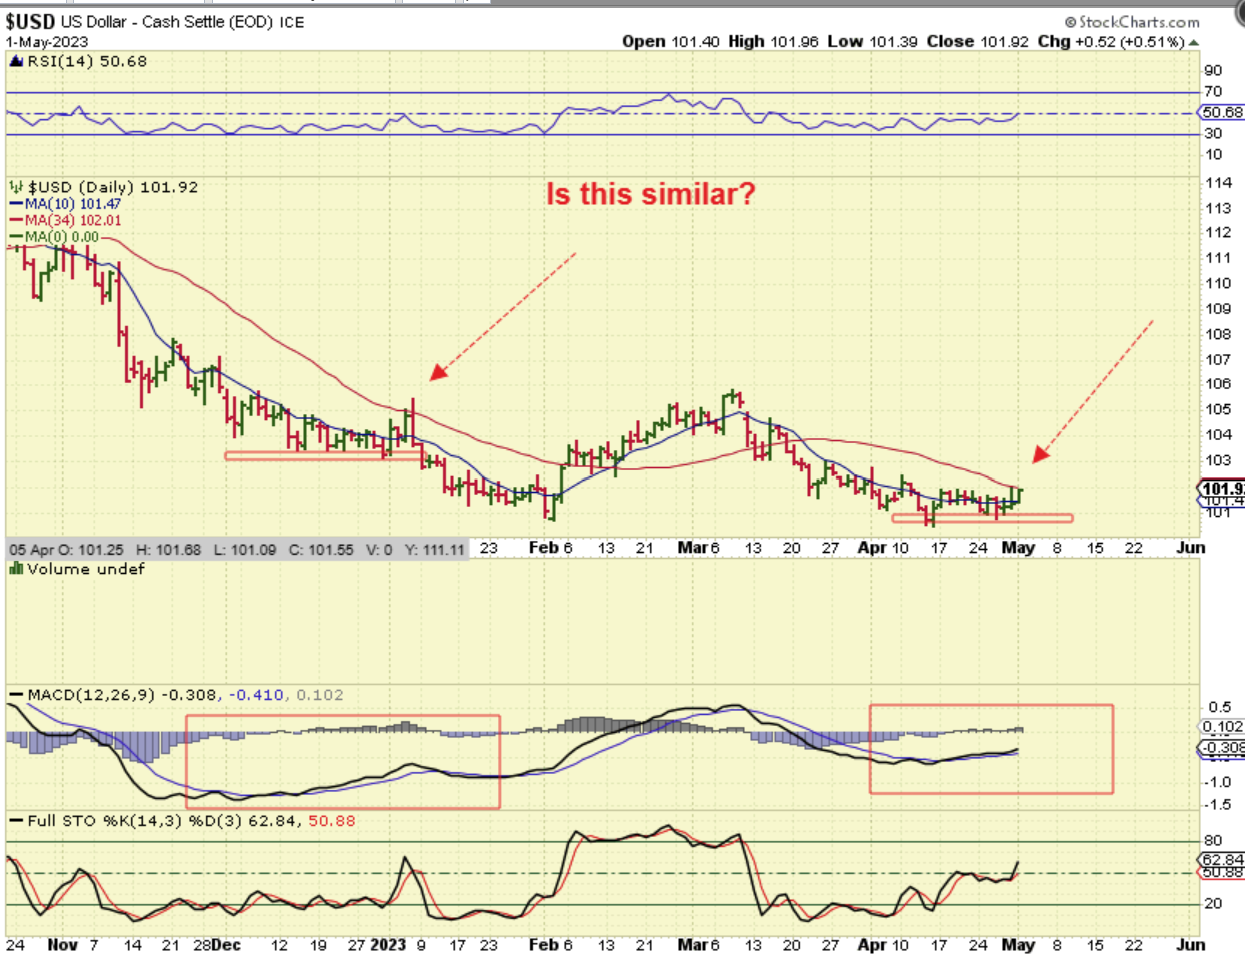This screenshot has width=1245, height=954.
Task: Click the MACD legend line marker
Action: [16, 695]
